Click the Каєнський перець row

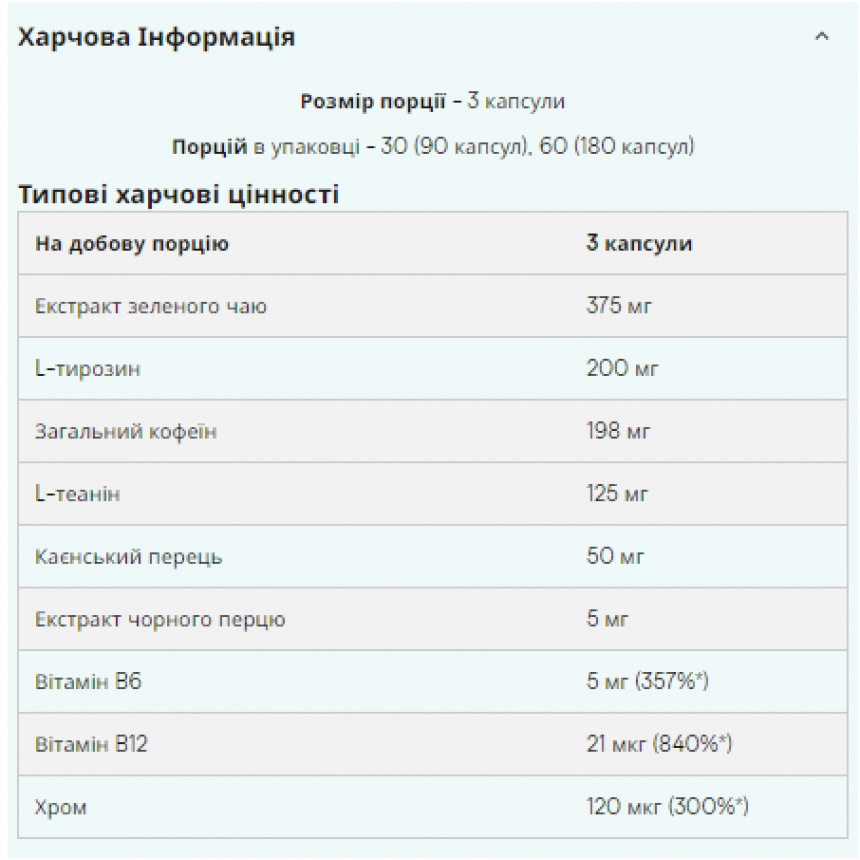(x=433, y=556)
